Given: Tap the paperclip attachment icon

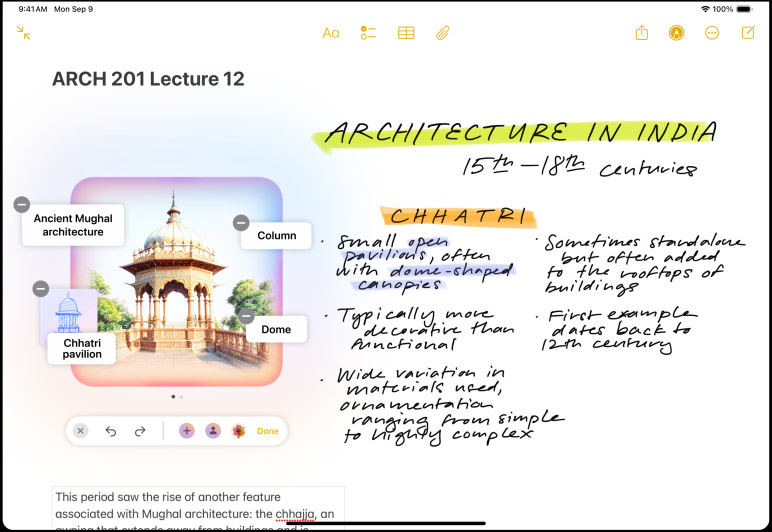Looking at the screenshot, I should coord(441,33).
